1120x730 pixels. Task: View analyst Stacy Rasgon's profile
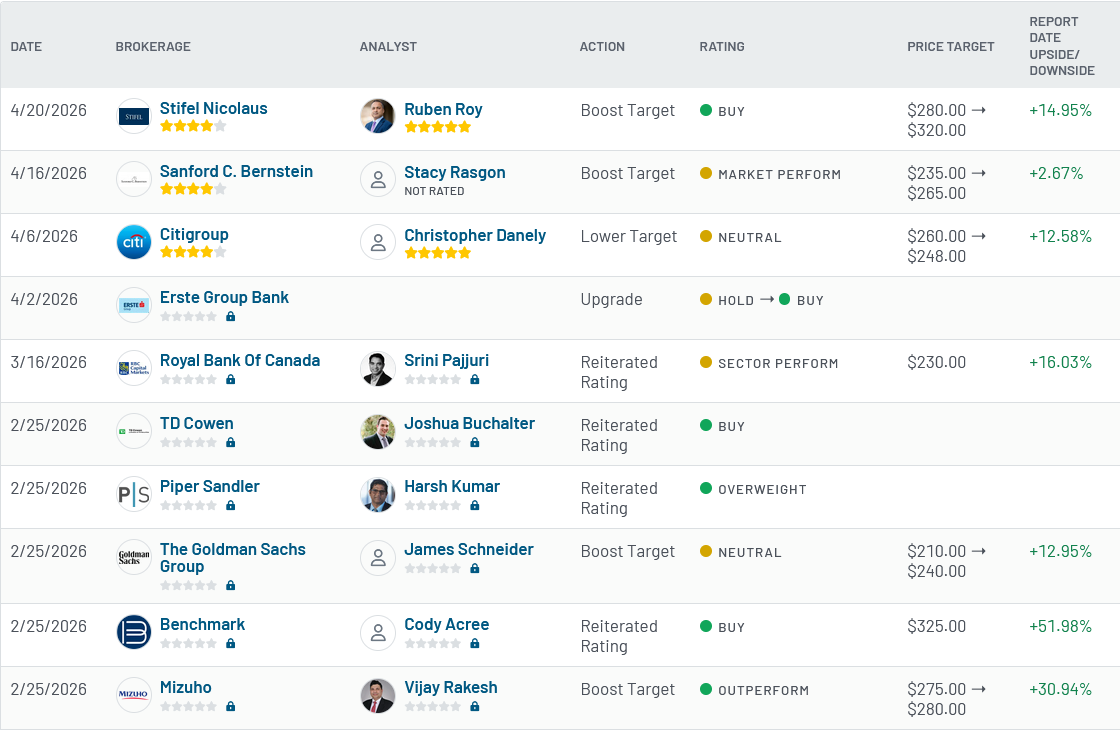(455, 172)
